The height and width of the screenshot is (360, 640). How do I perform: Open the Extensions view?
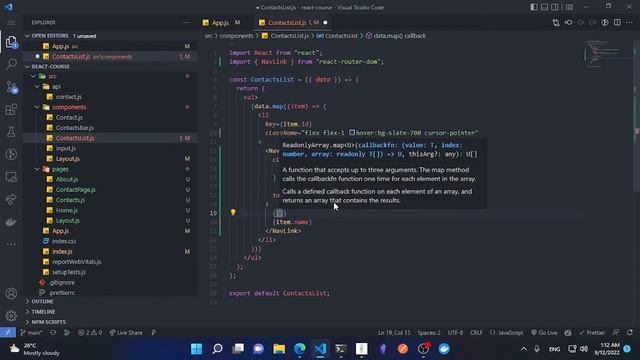(x=11, y=109)
